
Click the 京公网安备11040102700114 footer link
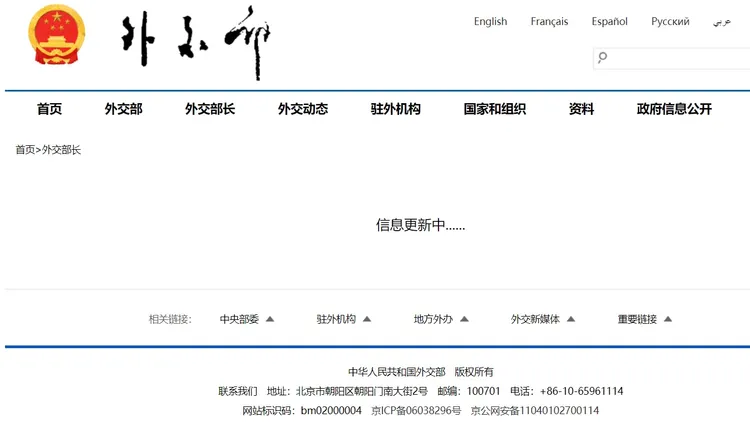click(535, 411)
